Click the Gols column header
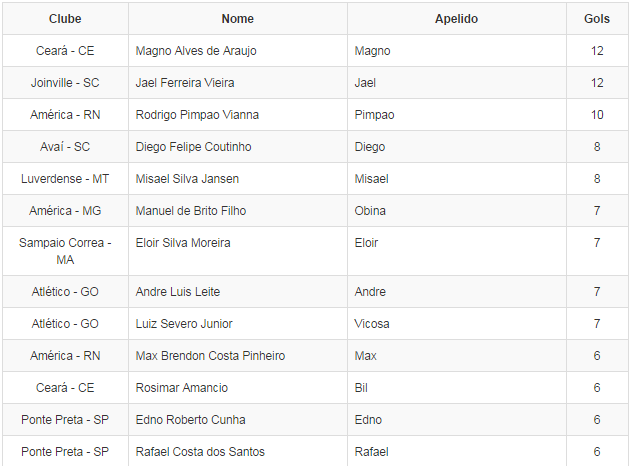 [597, 19]
